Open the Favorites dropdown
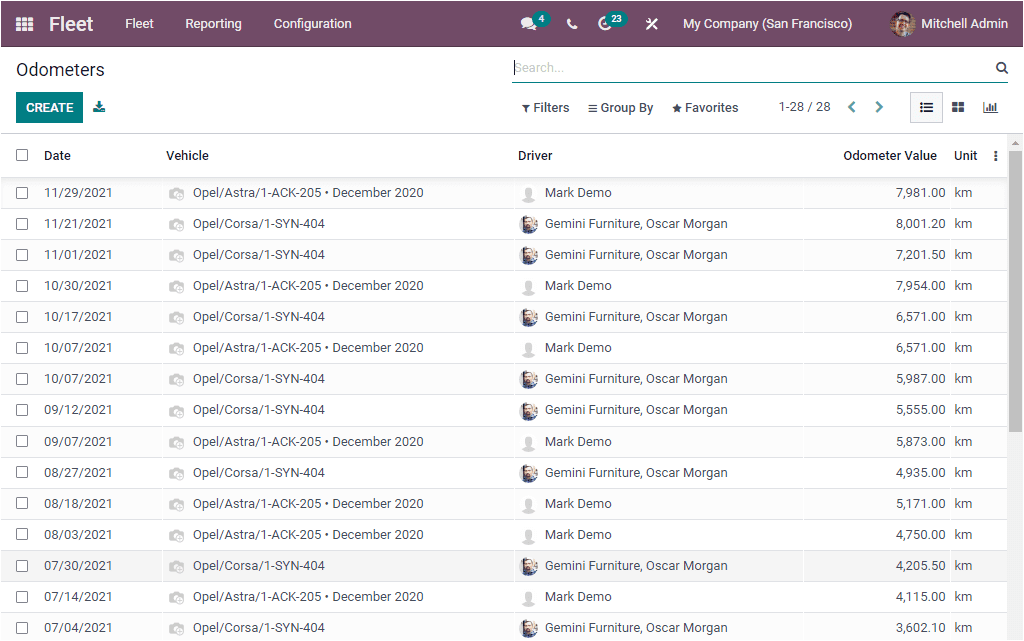The height and width of the screenshot is (641, 1024). [704, 107]
